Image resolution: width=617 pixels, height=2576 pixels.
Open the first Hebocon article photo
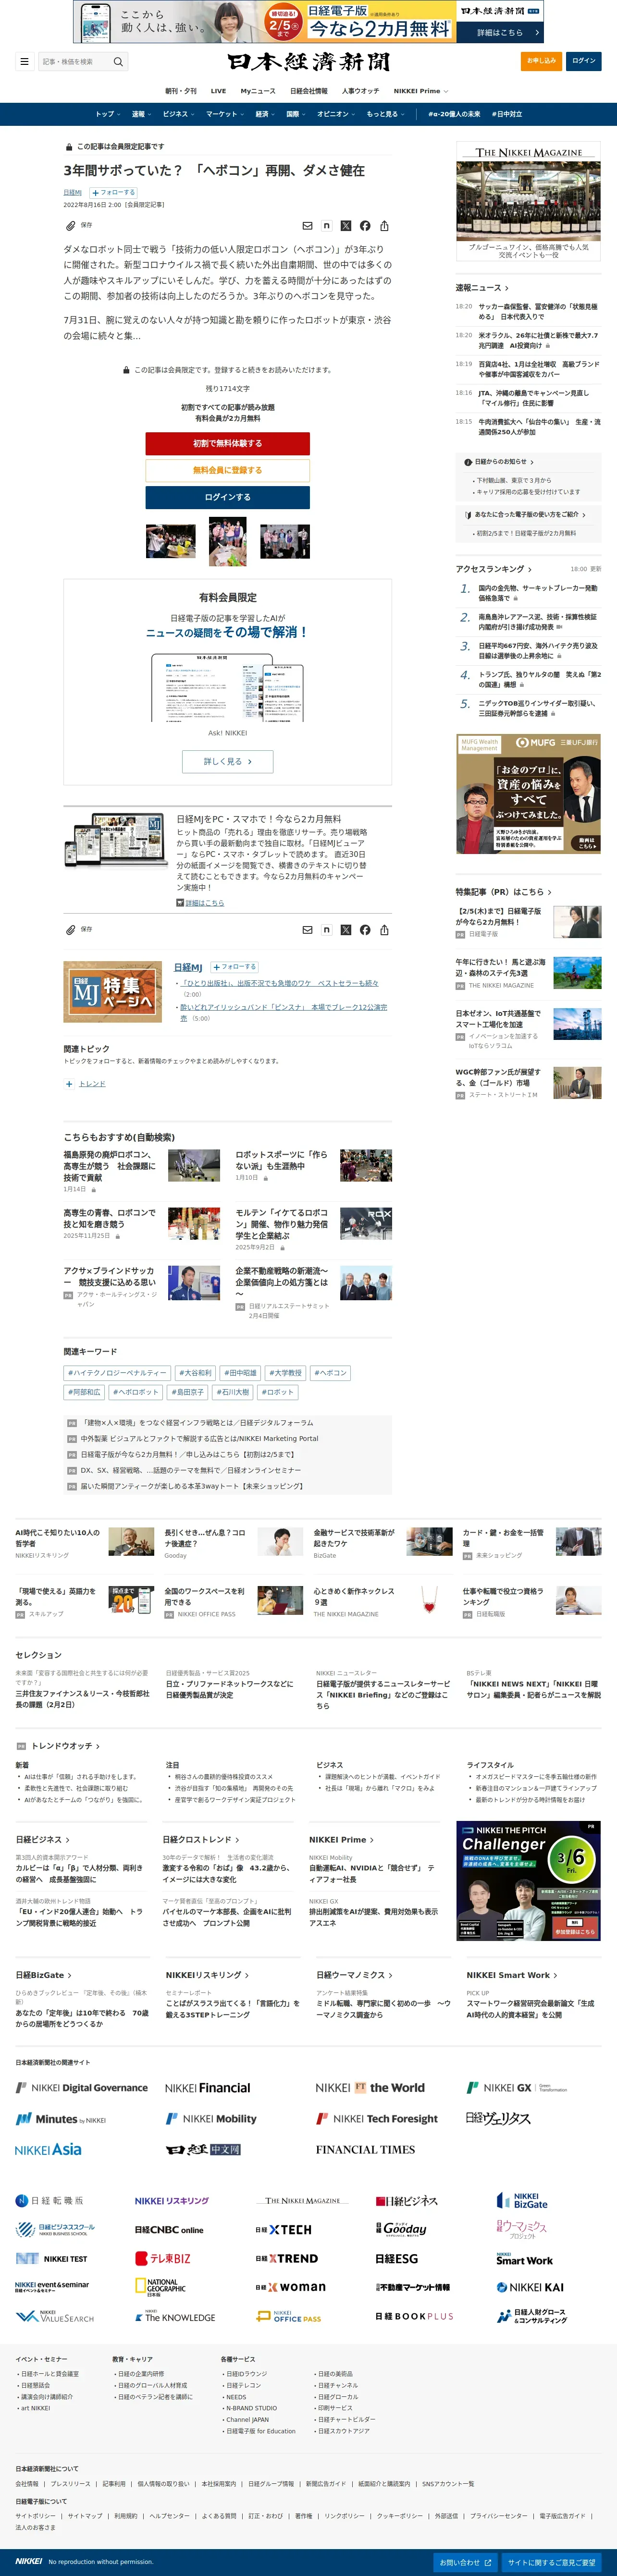[x=171, y=541]
